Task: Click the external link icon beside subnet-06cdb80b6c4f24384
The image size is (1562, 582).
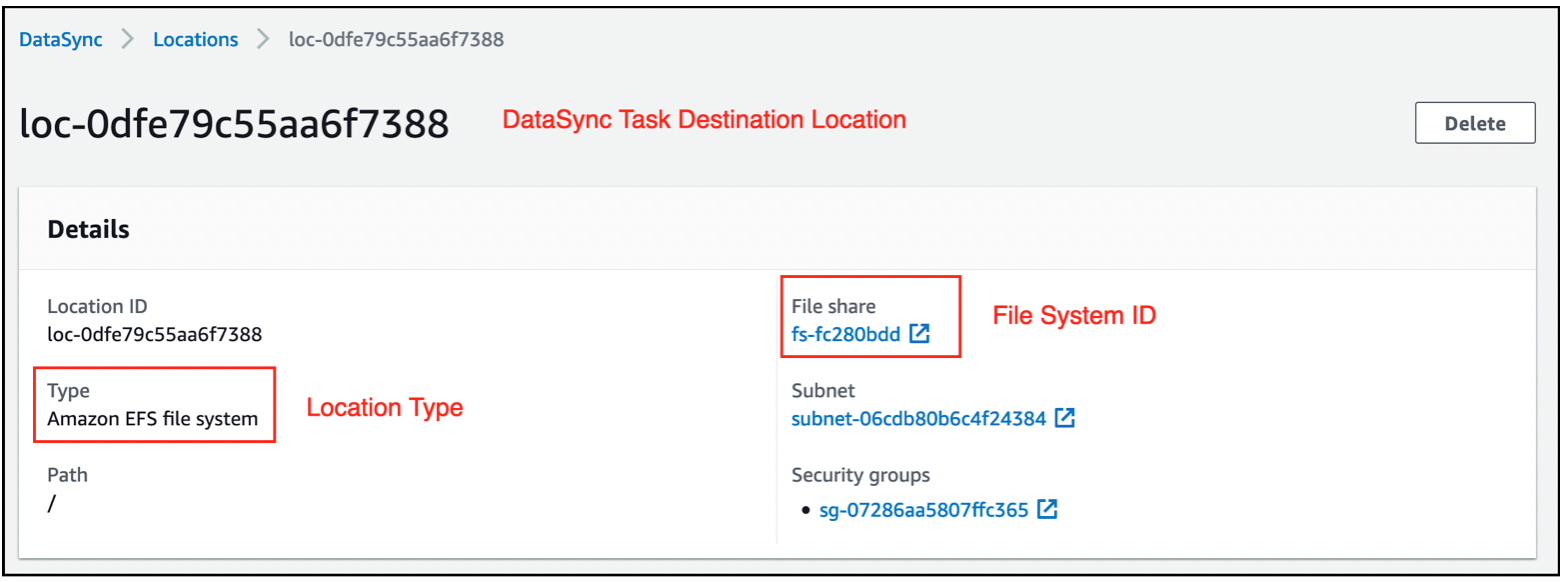Action: click(x=1066, y=418)
